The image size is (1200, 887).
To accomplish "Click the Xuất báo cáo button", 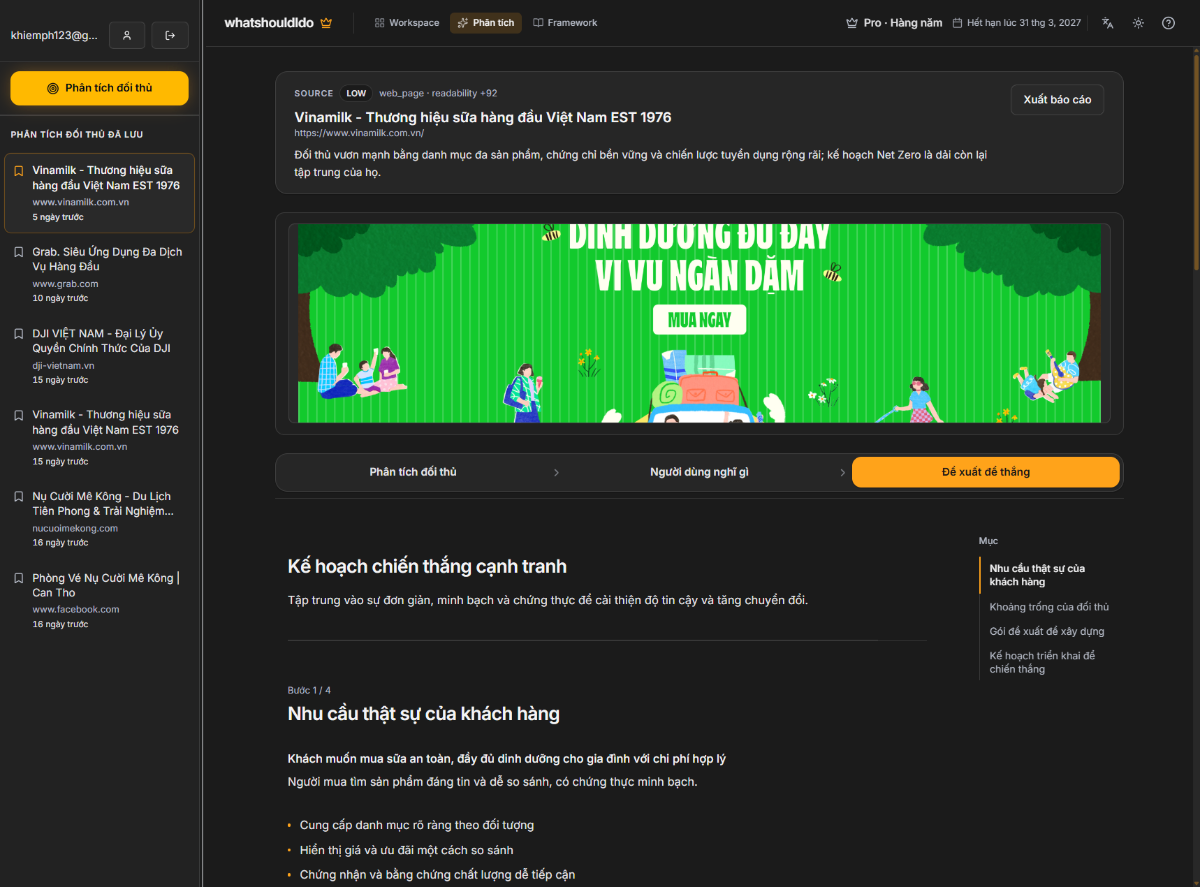I will 1057,100.
